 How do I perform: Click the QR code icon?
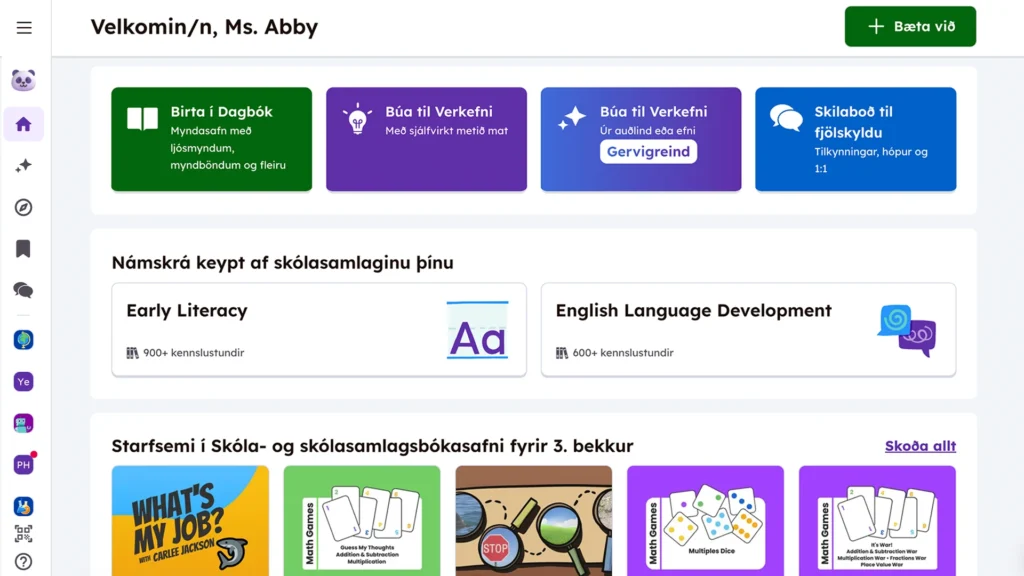24,534
